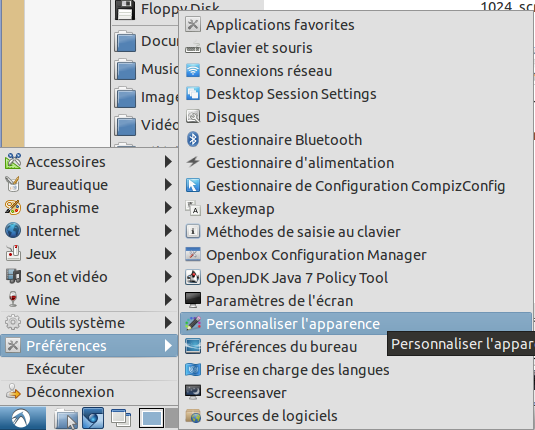The height and width of the screenshot is (430, 535).
Task: Select Personnaliser l'apparence menu entry
Action: (356, 324)
